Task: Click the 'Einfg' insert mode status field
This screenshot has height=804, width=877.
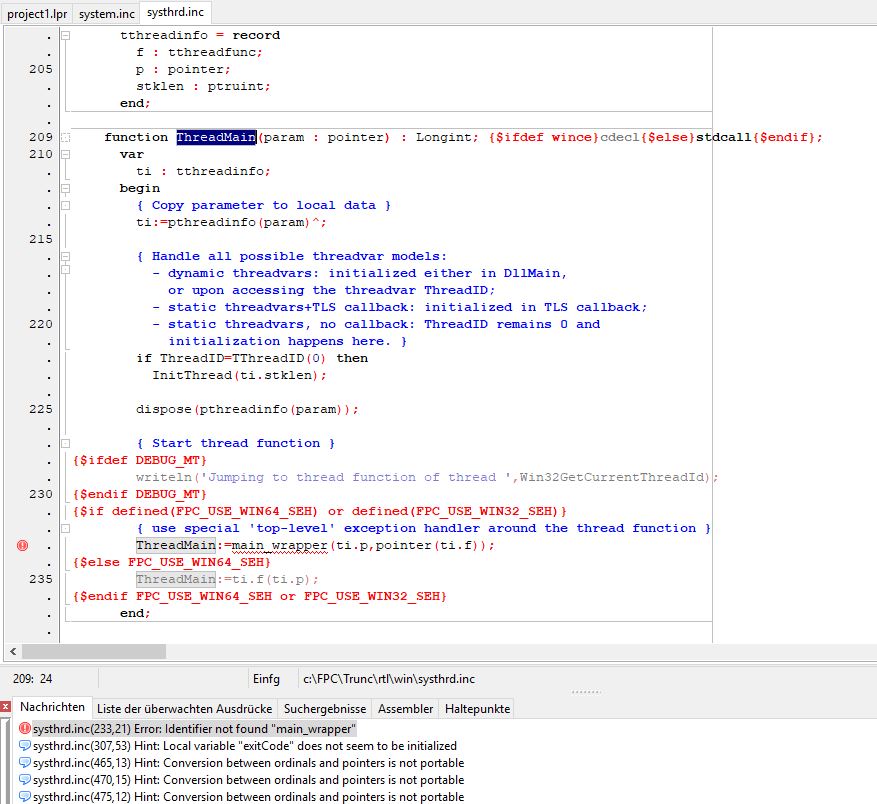Action: click(x=267, y=679)
